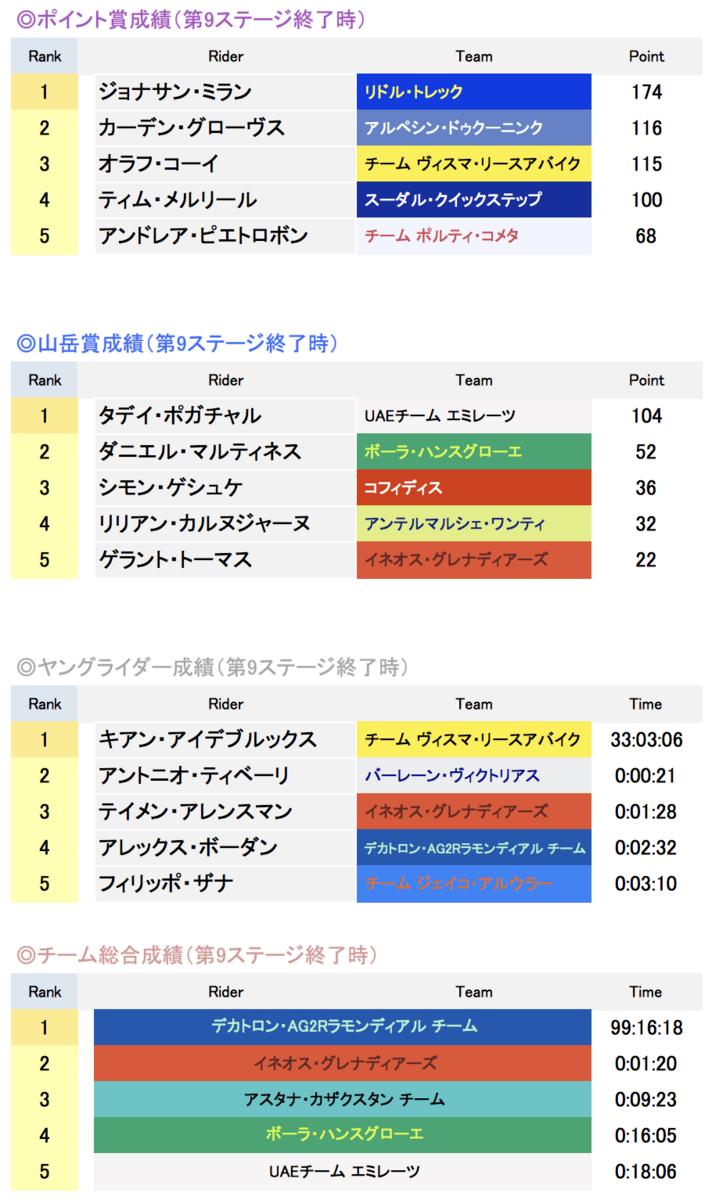This screenshot has width=712, height=1200.
Task: Click the point value 116
Action: [x=647, y=128]
